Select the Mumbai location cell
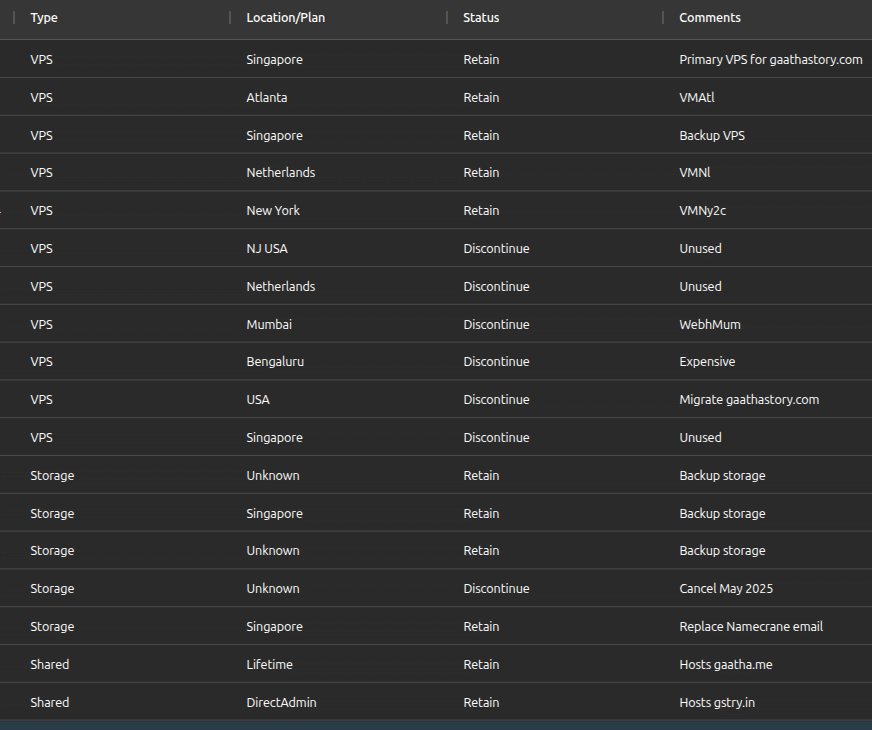Viewport: 872px width, 730px height. 269,325
